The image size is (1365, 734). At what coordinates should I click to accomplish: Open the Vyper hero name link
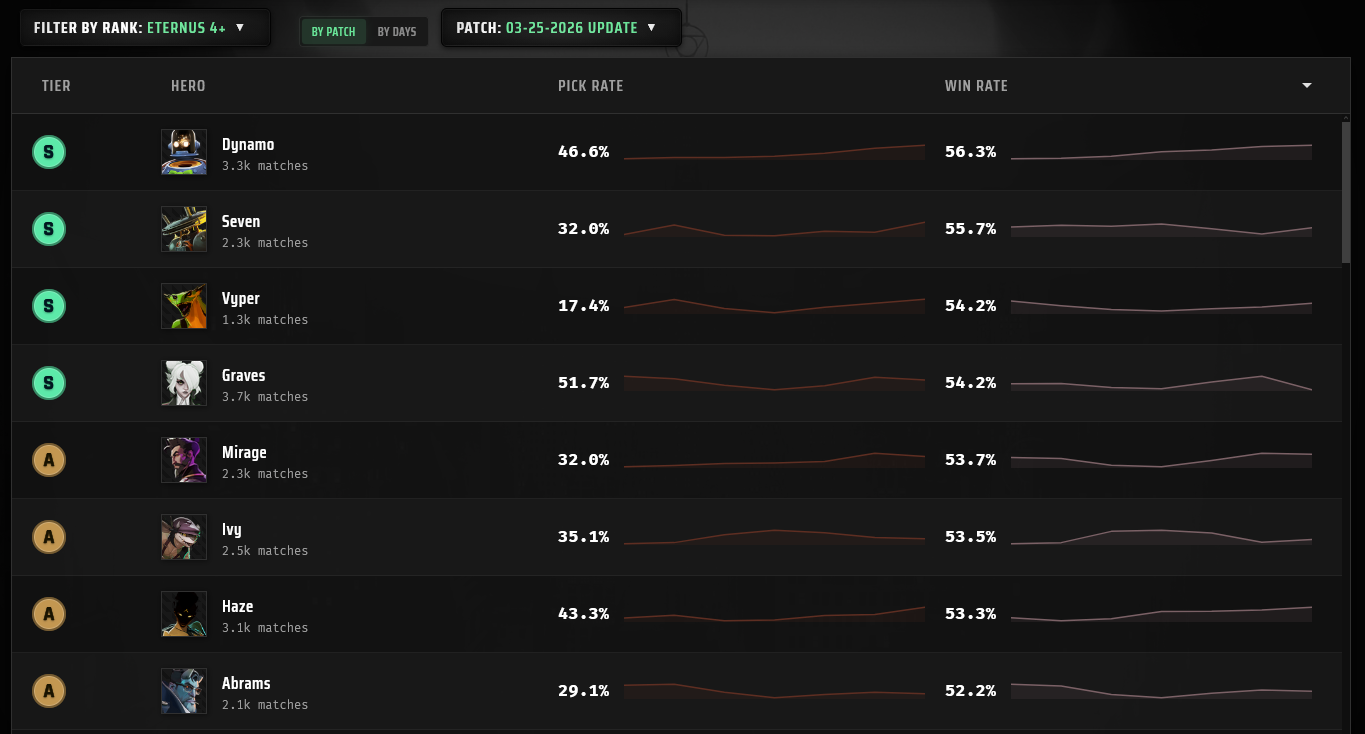click(x=241, y=298)
